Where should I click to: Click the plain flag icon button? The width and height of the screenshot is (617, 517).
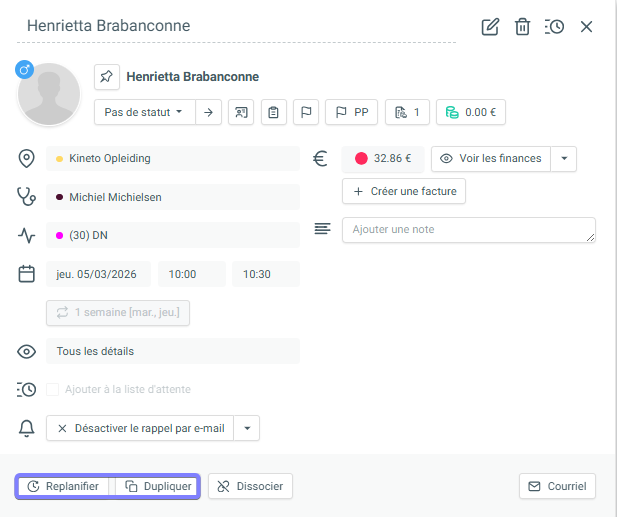(307, 112)
